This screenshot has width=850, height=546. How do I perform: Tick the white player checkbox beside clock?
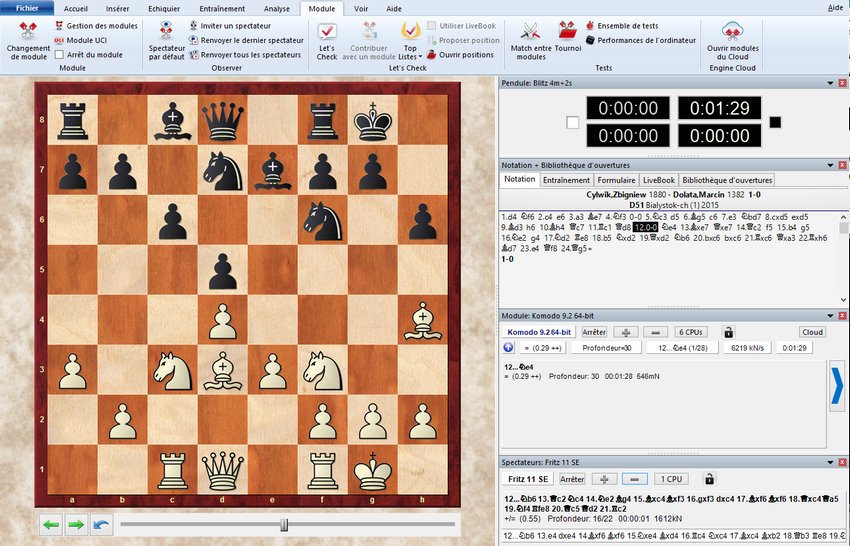[572, 122]
